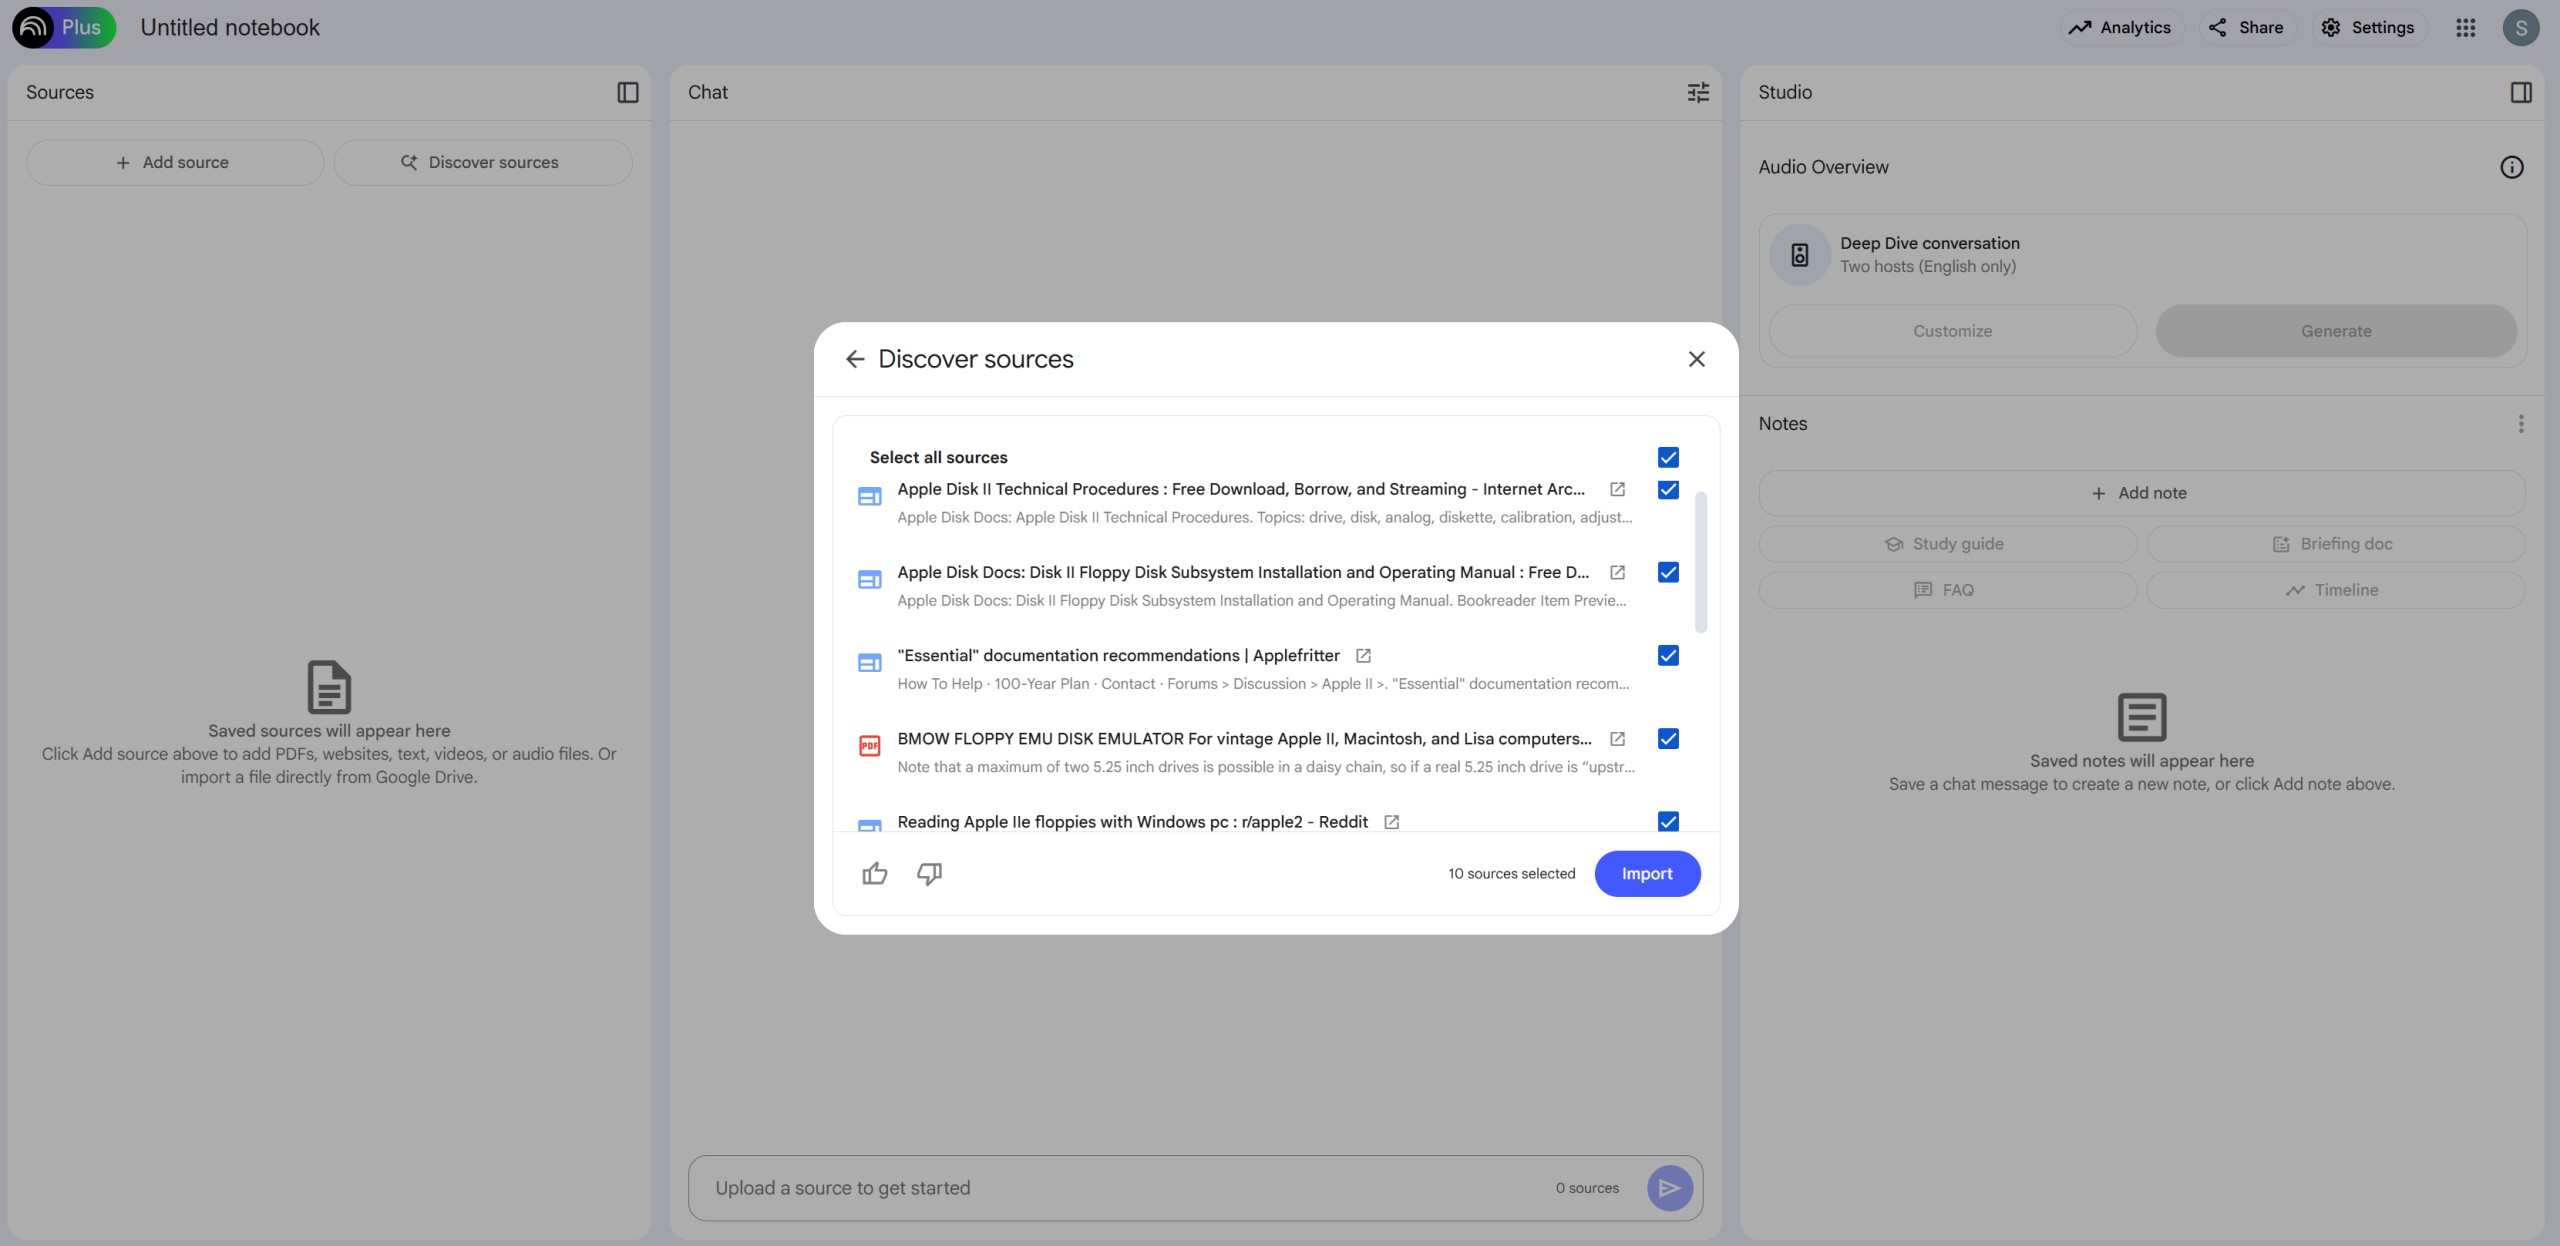The image size is (2560, 1246).
Task: Open BMOW Floppy Emu PDF external link
Action: pyautogui.click(x=1617, y=739)
